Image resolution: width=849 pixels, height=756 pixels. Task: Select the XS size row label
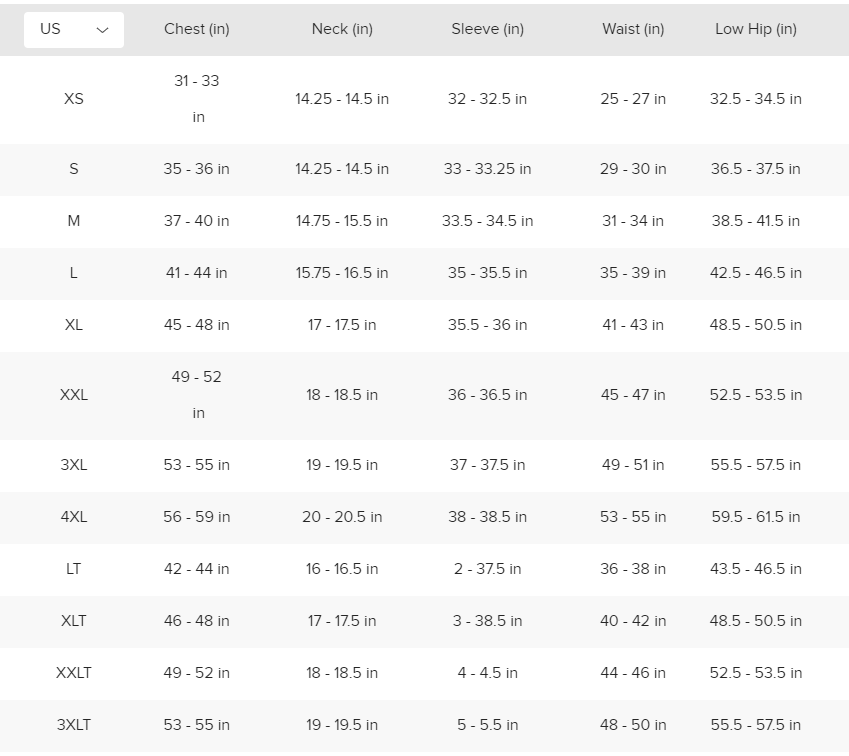click(x=74, y=99)
